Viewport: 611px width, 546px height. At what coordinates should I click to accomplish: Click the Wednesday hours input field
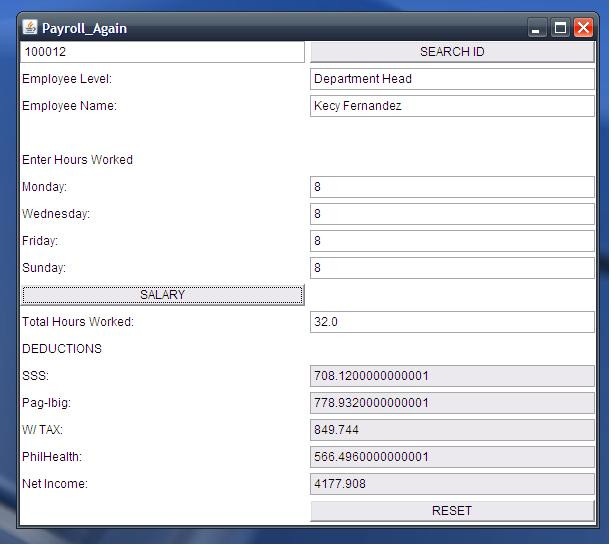coord(452,214)
